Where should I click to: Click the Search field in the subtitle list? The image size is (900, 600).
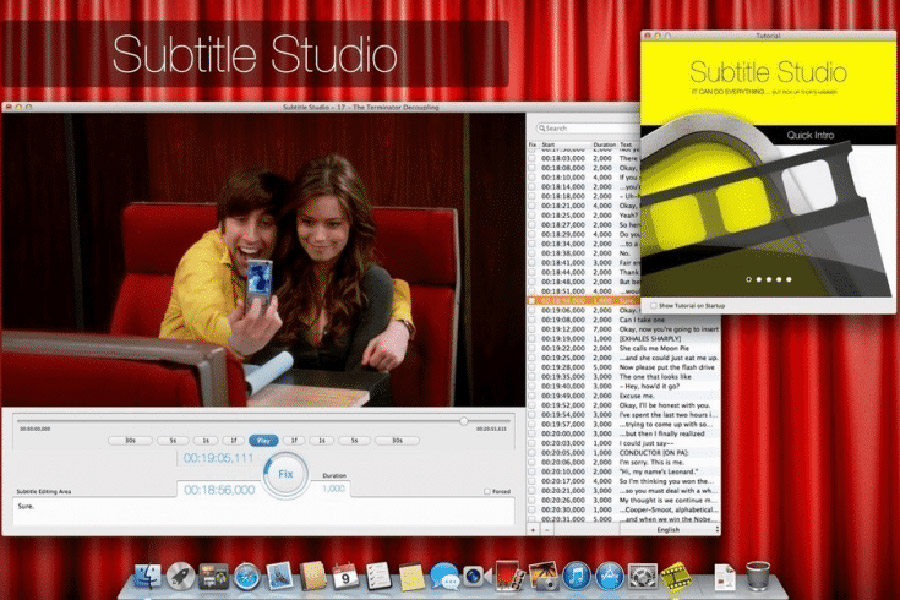pyautogui.click(x=588, y=128)
